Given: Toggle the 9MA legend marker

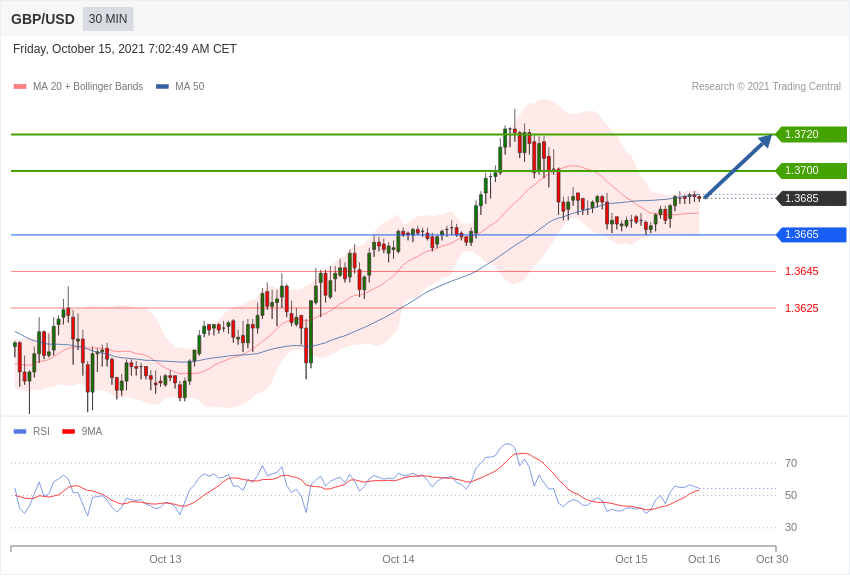Looking at the screenshot, I should point(68,432).
